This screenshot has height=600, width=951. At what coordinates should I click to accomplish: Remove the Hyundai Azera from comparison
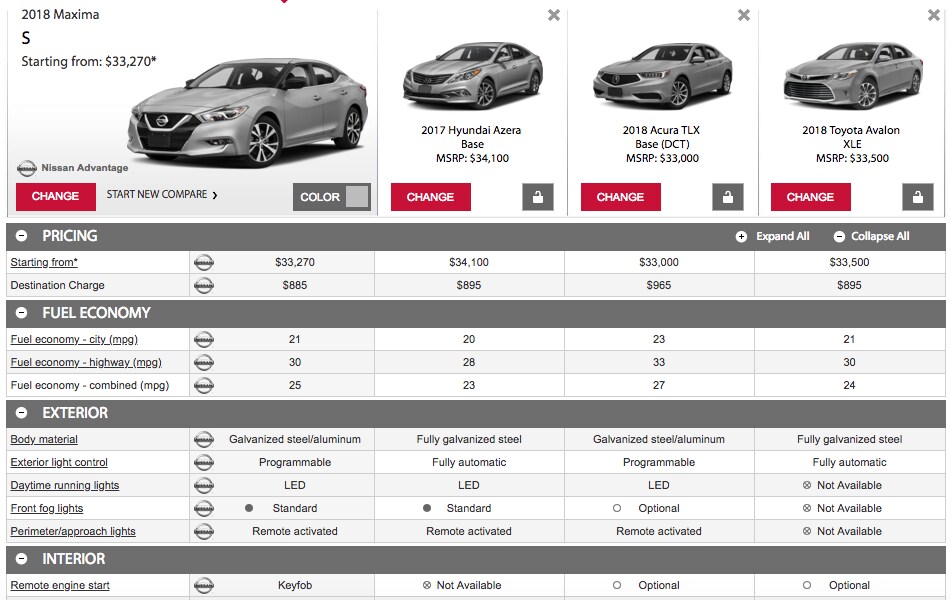tap(554, 15)
